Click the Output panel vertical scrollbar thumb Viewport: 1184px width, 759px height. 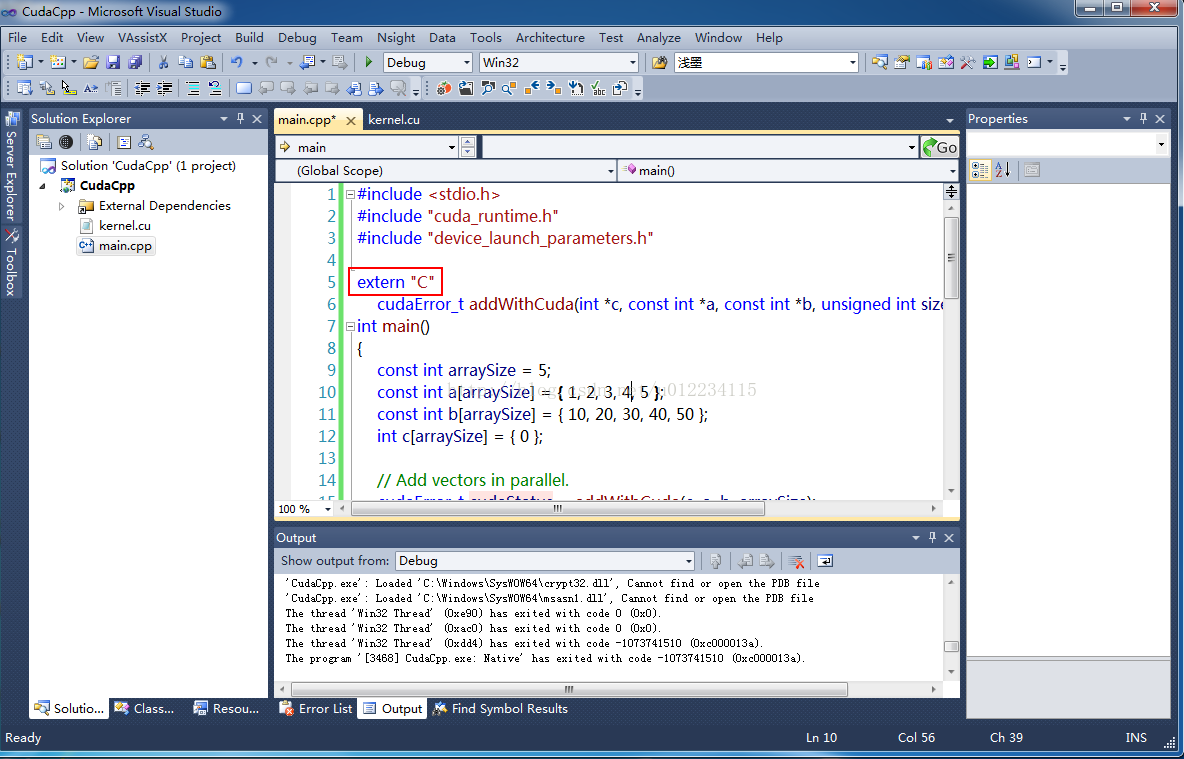coord(951,646)
